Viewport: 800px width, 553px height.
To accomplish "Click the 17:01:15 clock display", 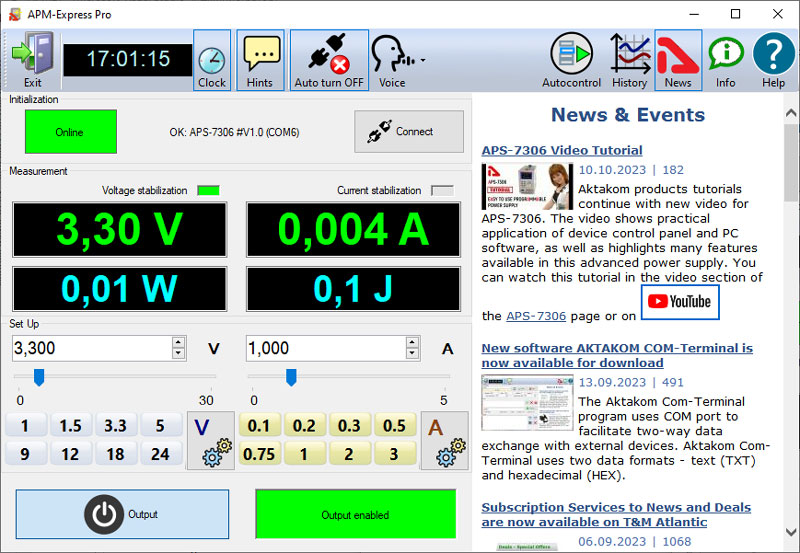I will click(128, 60).
